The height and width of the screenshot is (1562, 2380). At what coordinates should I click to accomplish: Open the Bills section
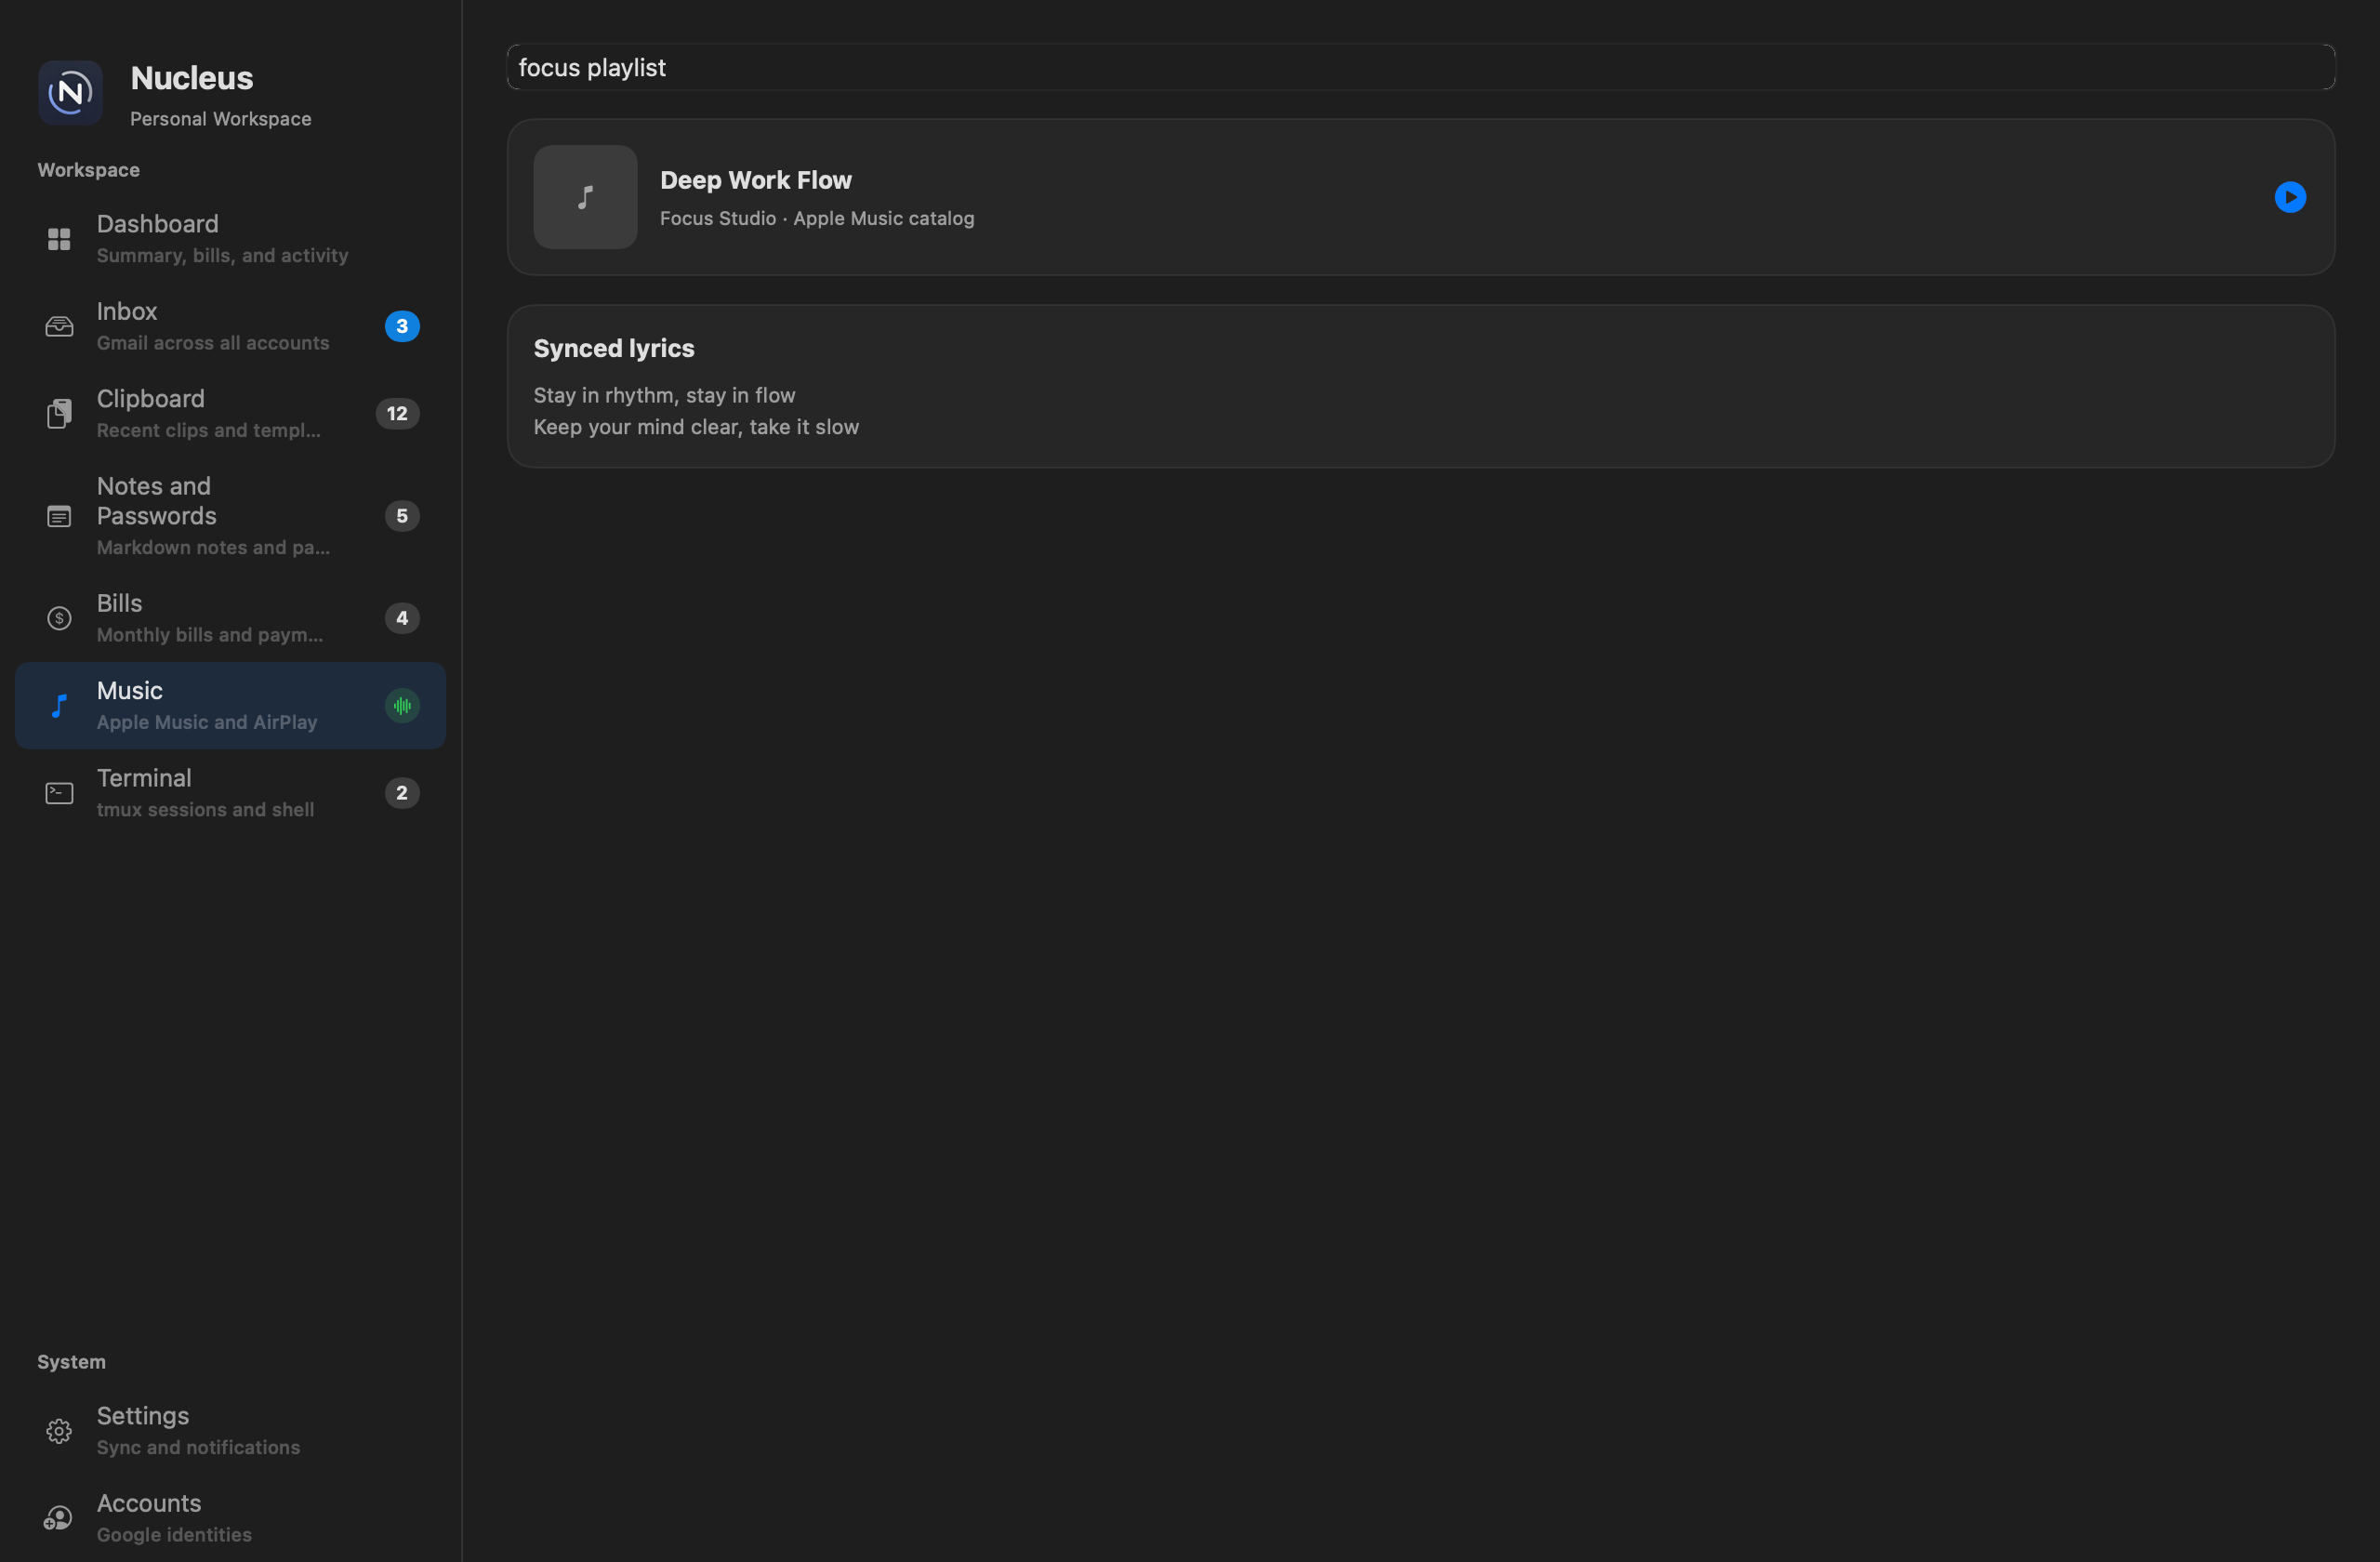coord(230,618)
